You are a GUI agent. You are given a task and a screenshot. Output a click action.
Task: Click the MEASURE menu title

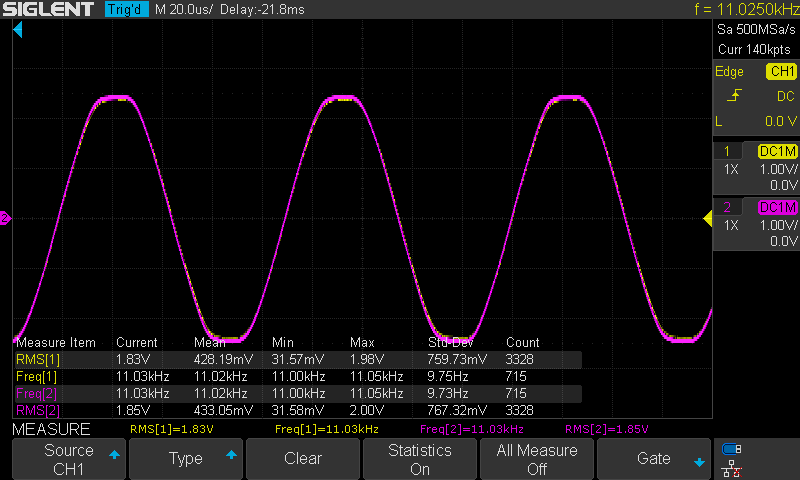click(51, 429)
